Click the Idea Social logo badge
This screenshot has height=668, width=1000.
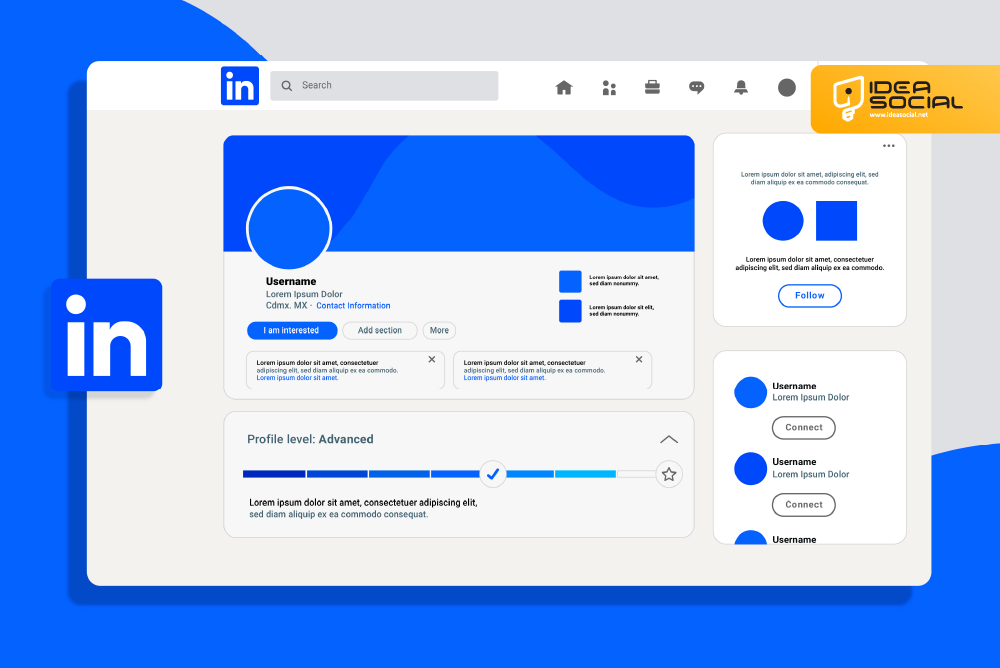[905, 99]
